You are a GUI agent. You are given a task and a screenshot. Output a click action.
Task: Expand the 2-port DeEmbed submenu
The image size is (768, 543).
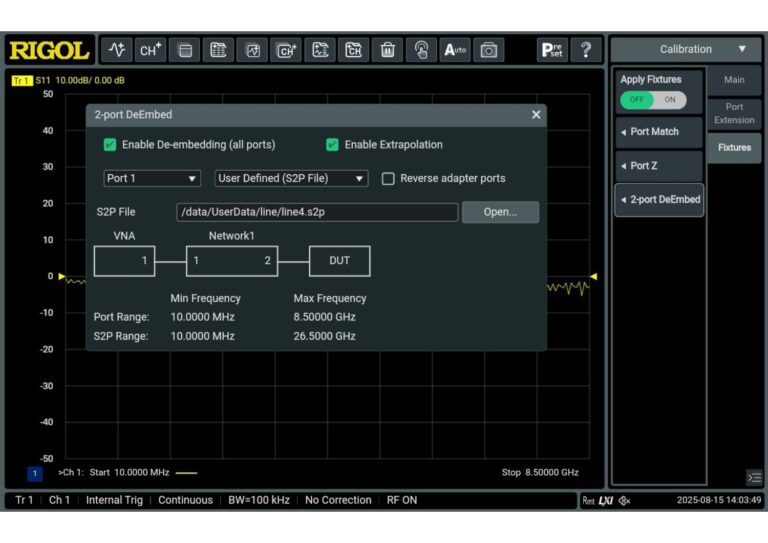pos(659,200)
